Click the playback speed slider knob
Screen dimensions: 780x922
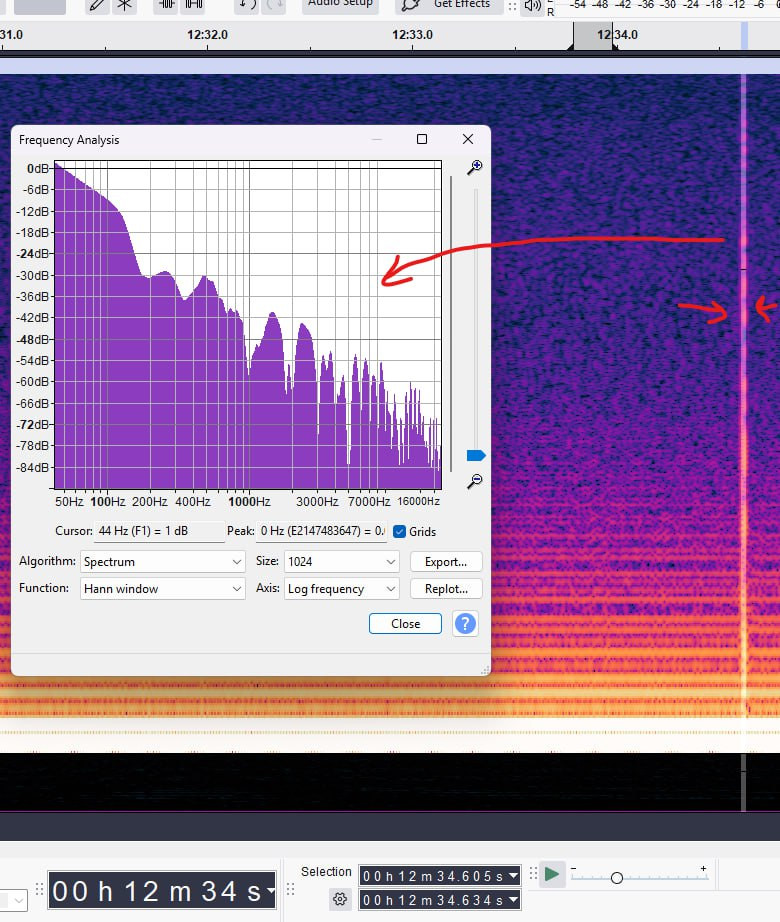(617, 878)
